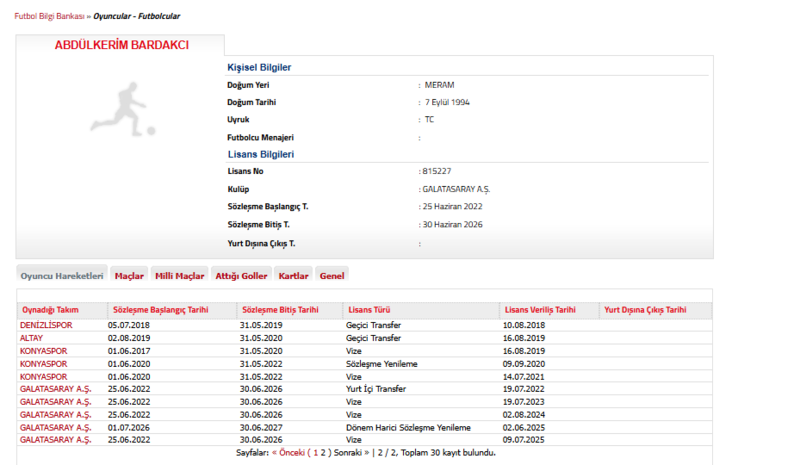The width and height of the screenshot is (800, 465).
Task: Click the Oynadığı Takım column header
Action: tap(50, 310)
